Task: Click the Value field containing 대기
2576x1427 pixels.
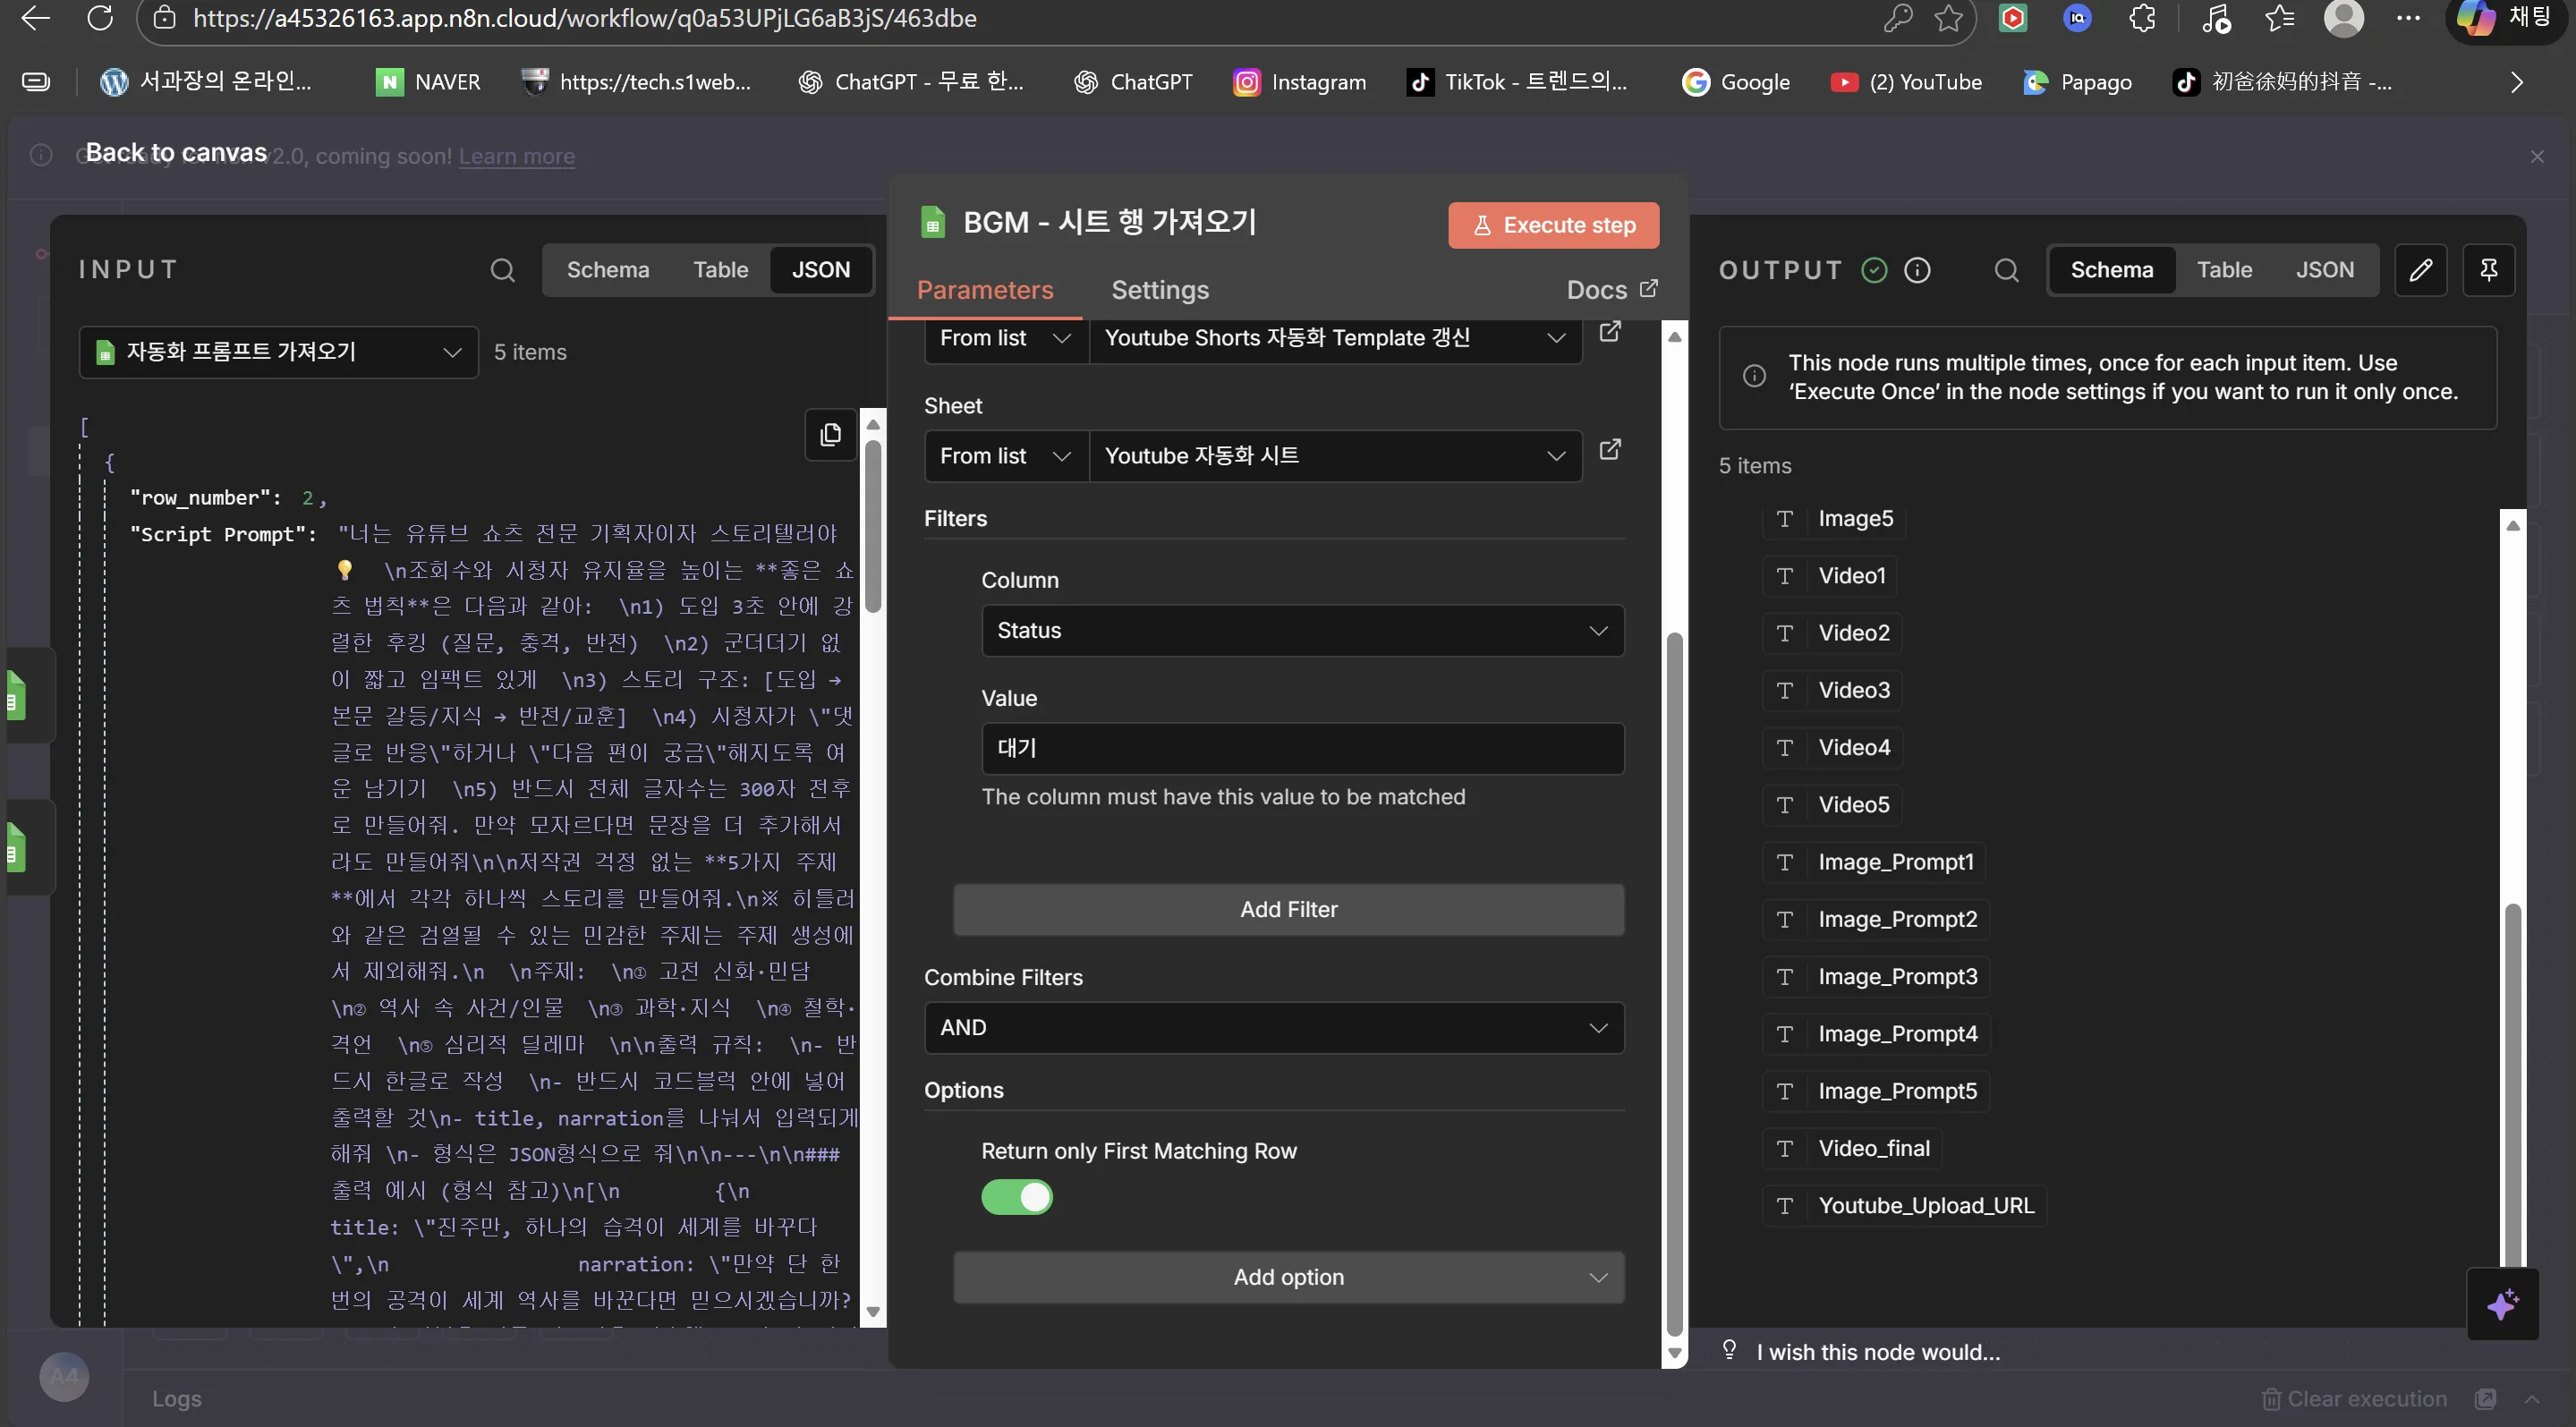Action: coord(1301,748)
